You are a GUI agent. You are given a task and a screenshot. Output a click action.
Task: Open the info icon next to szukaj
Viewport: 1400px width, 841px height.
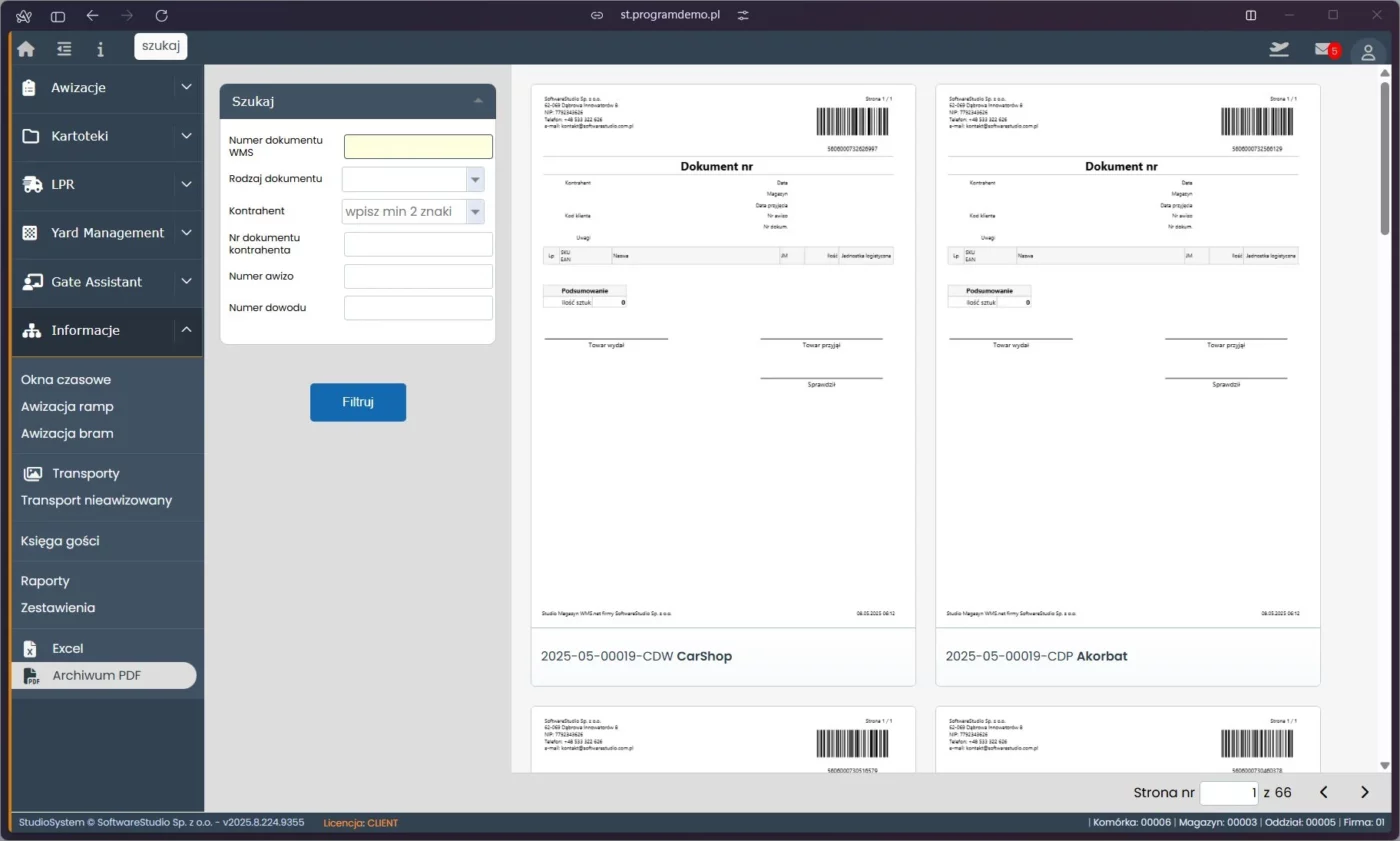100,48
